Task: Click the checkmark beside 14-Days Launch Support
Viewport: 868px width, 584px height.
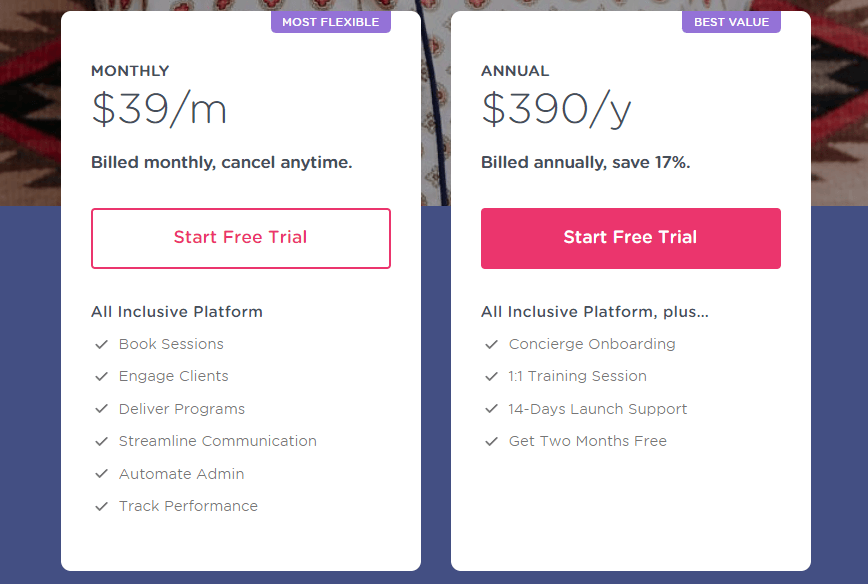Action: click(x=490, y=409)
